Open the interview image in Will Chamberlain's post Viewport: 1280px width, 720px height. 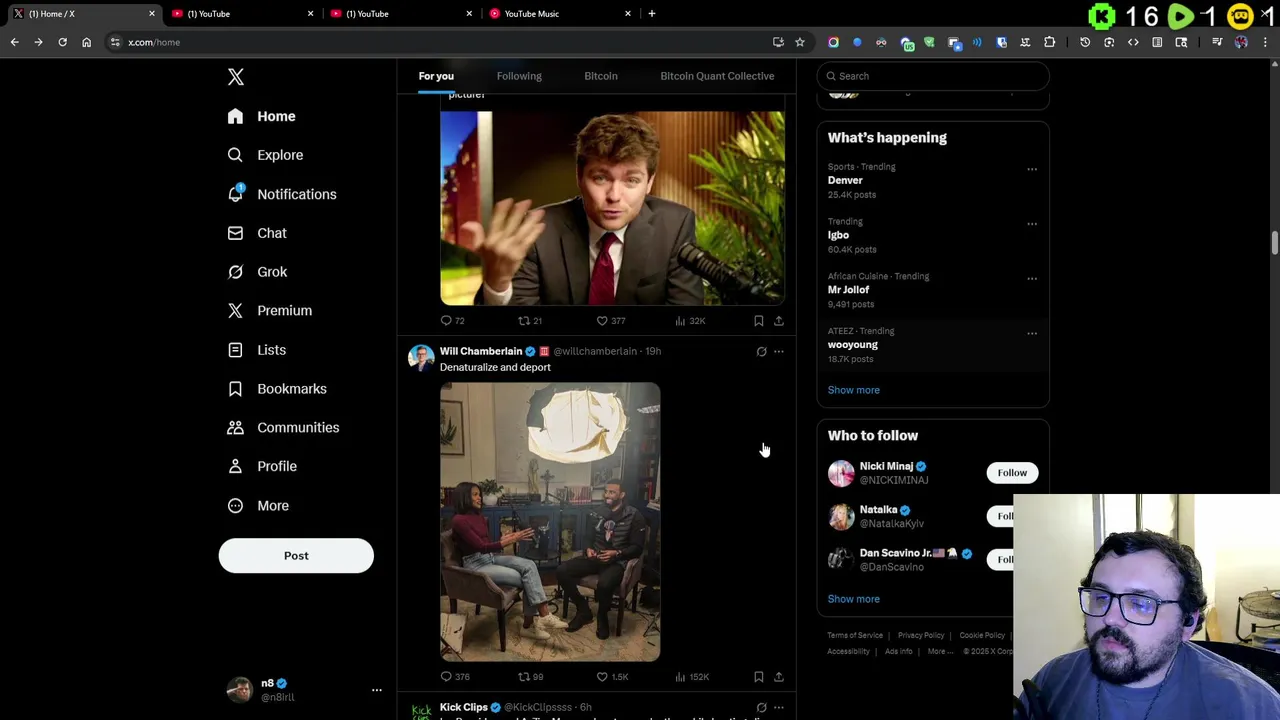click(550, 522)
